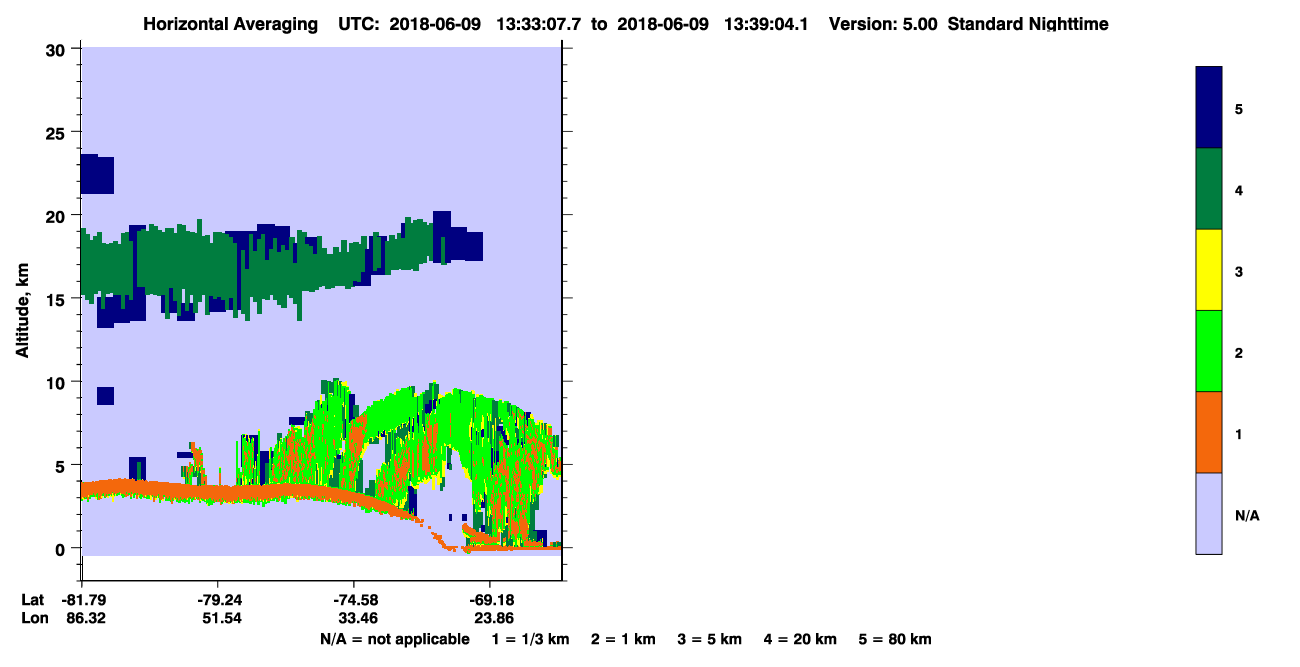
Task: Click the altitude tick label 0
Action: point(62,548)
